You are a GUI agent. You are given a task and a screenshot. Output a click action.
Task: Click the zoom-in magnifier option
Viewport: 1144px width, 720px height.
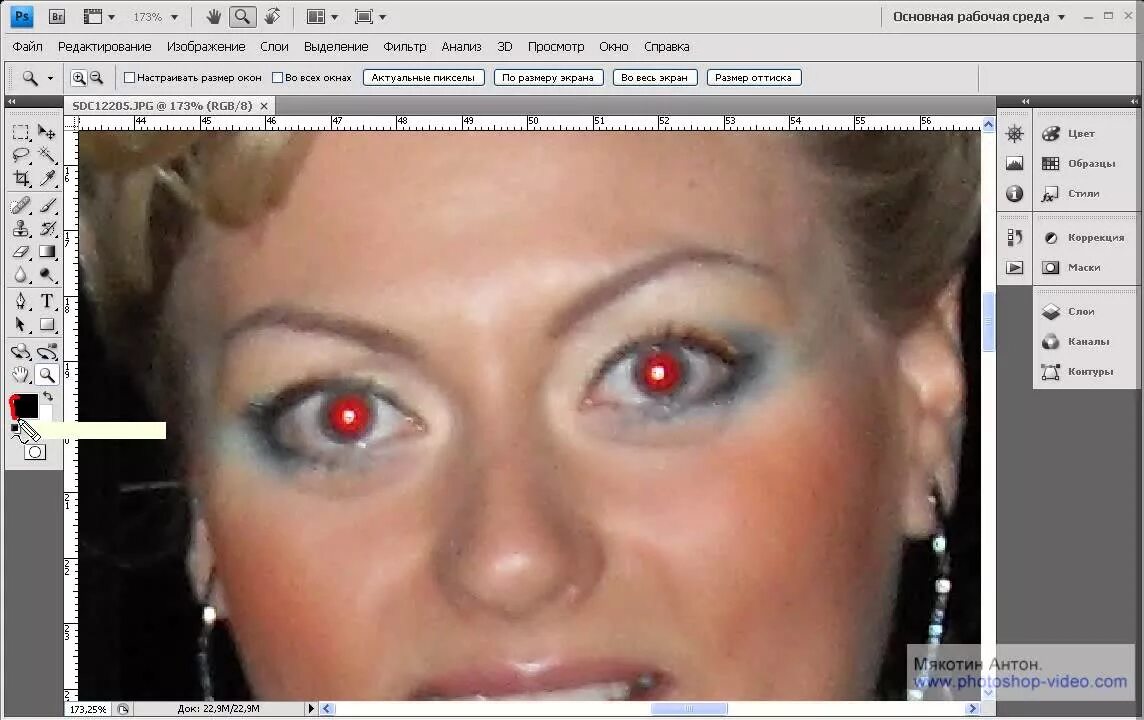pyautogui.click(x=79, y=77)
